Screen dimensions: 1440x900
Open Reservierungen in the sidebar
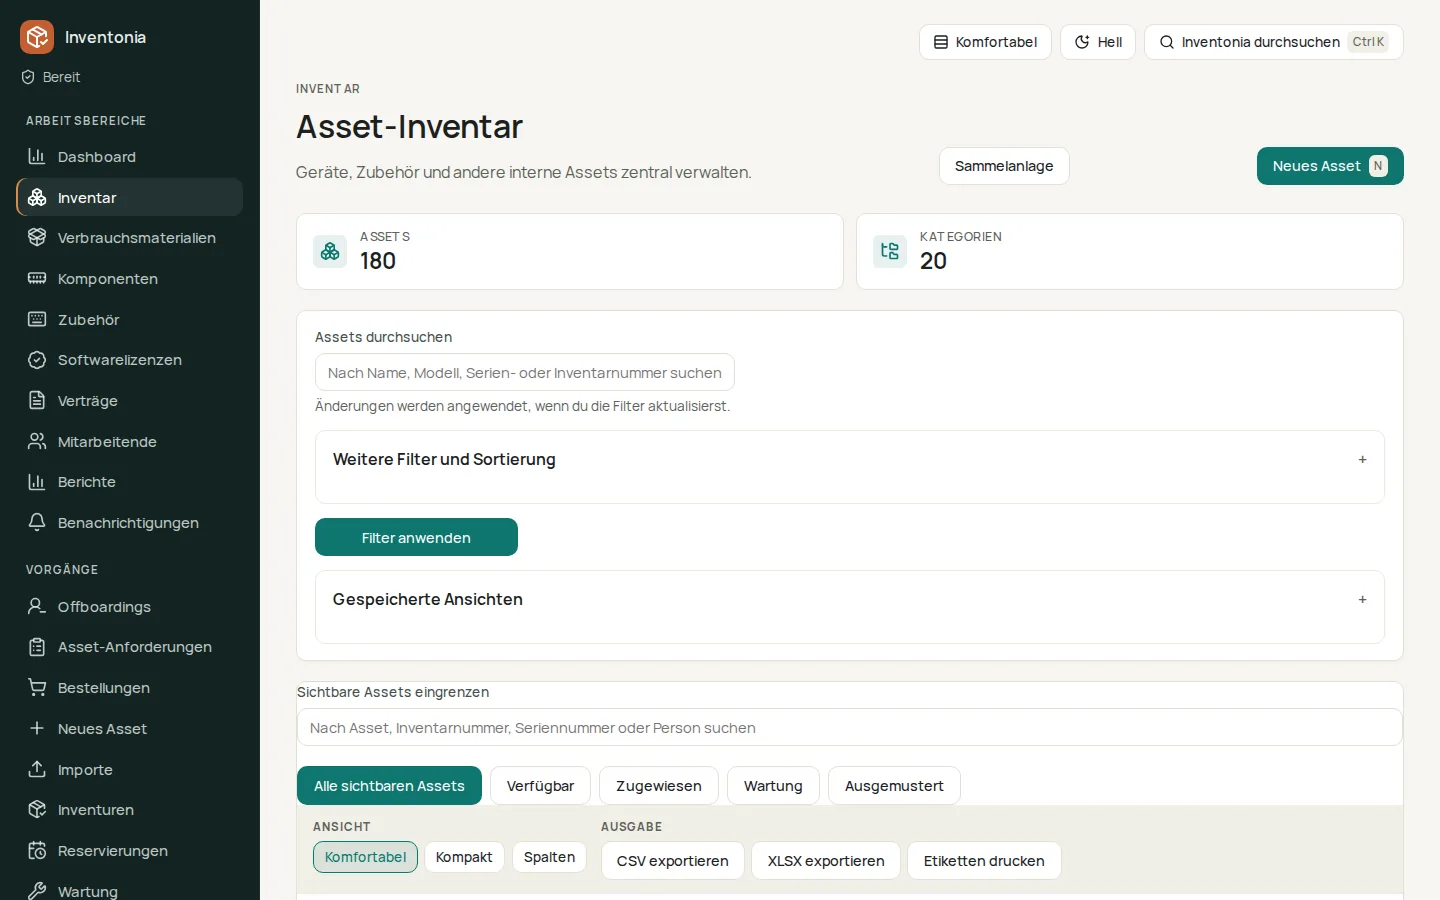[130, 850]
